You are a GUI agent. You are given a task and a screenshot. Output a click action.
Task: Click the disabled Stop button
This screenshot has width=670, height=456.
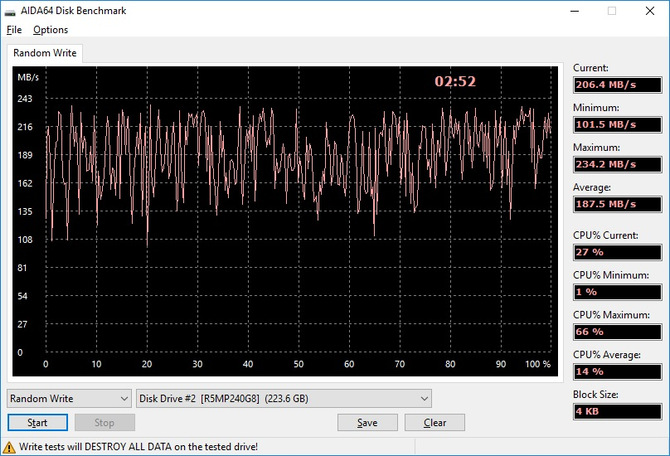105,423
